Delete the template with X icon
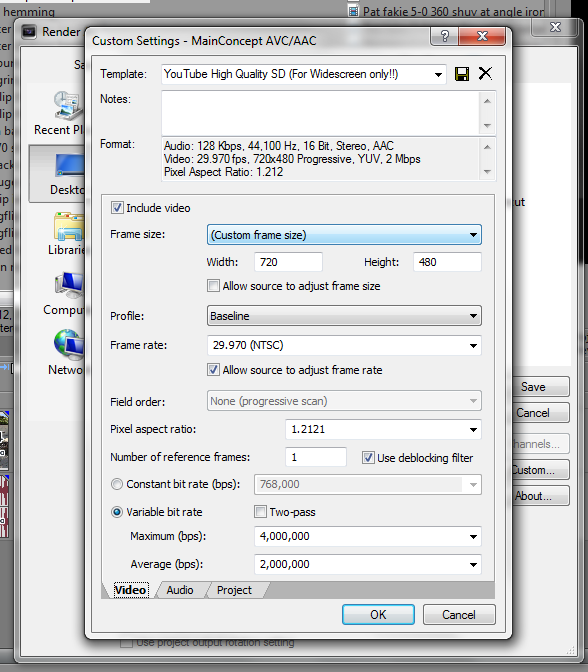The image size is (588, 672). click(x=485, y=73)
